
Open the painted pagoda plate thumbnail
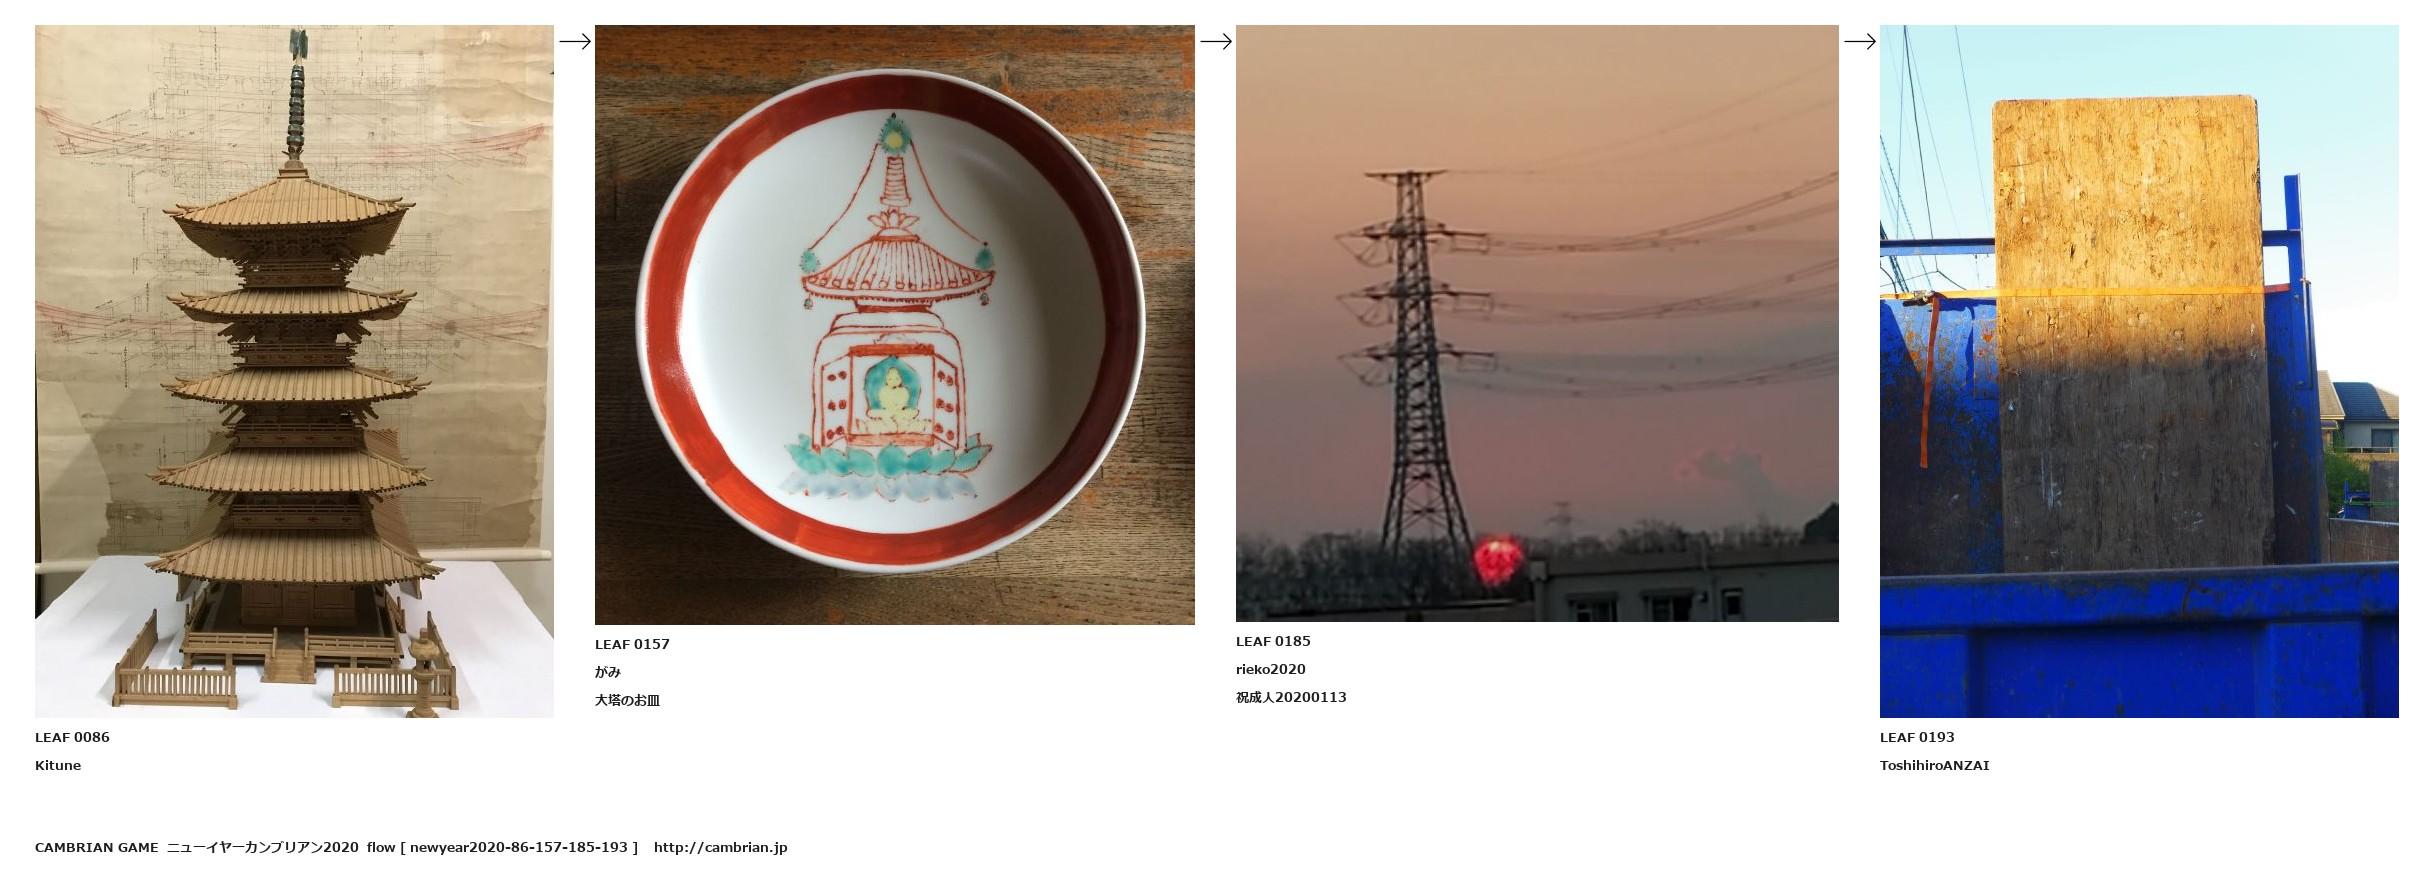coord(895,325)
